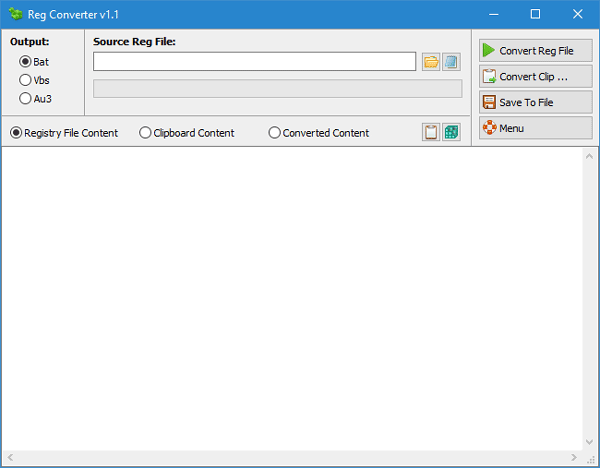
Task: Show Registry File Content view
Action: point(64,133)
